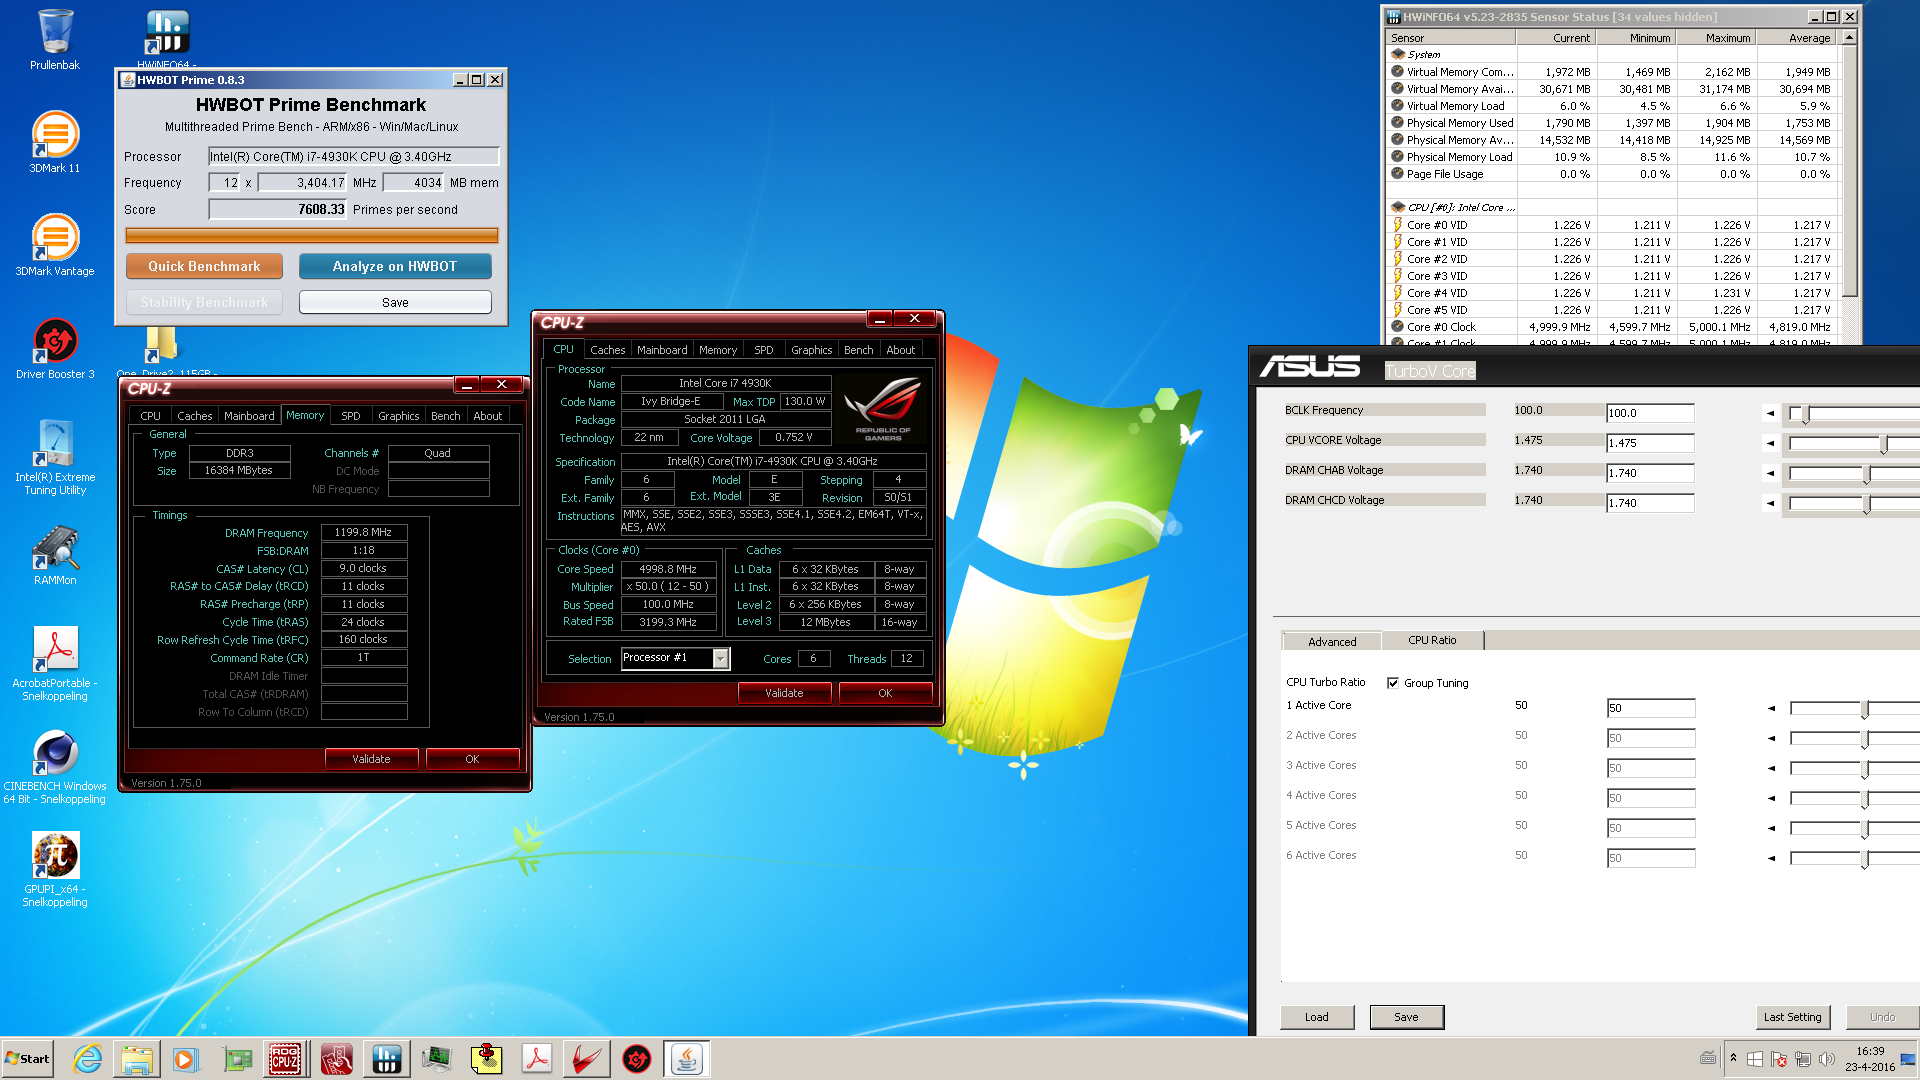The width and height of the screenshot is (1920, 1080).
Task: Open the Processor #1 selection dropdown
Action: point(720,658)
